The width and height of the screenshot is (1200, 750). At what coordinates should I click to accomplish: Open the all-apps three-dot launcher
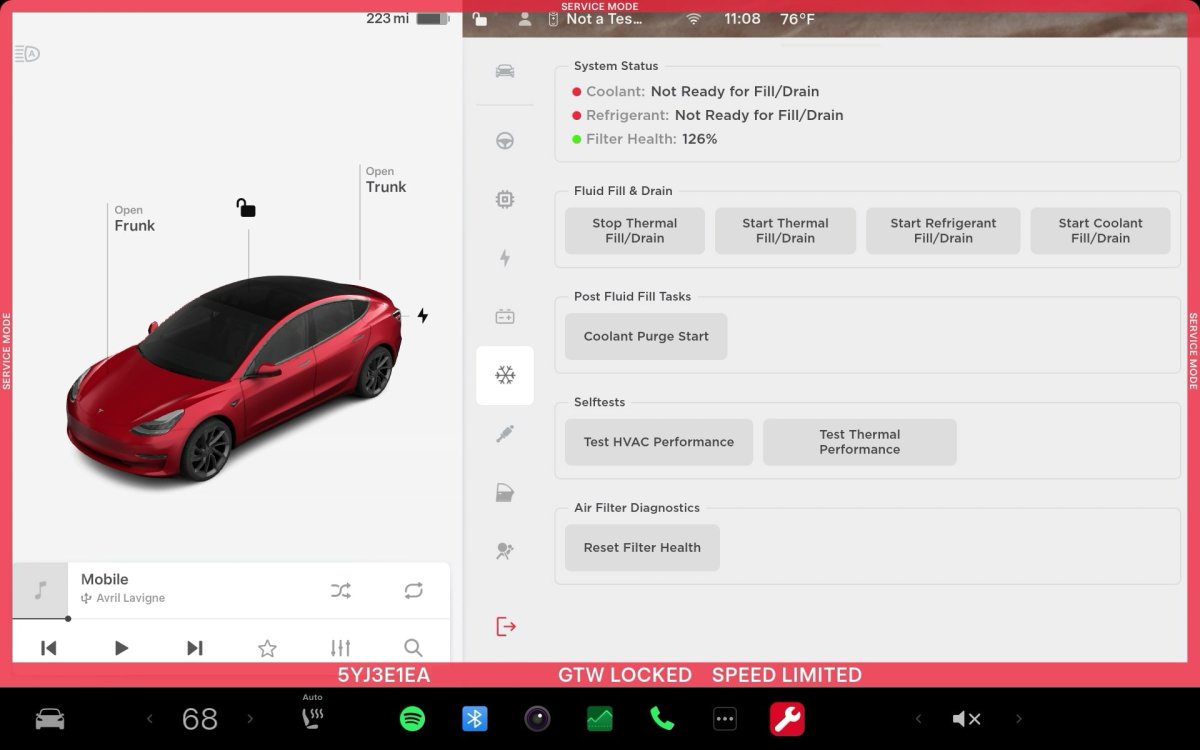(x=724, y=718)
